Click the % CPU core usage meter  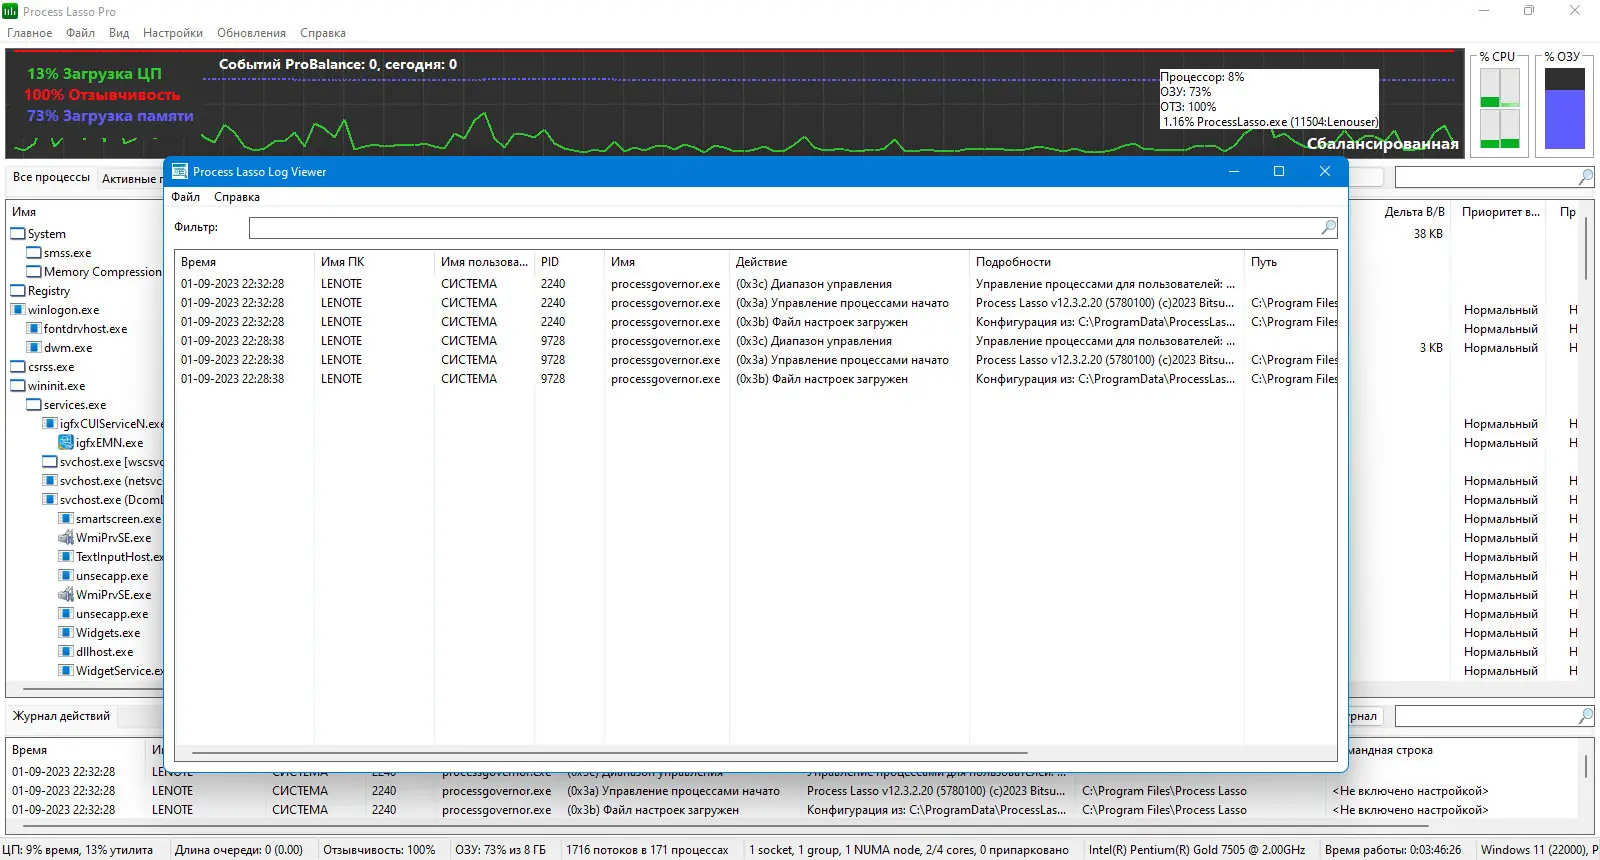(x=1500, y=108)
